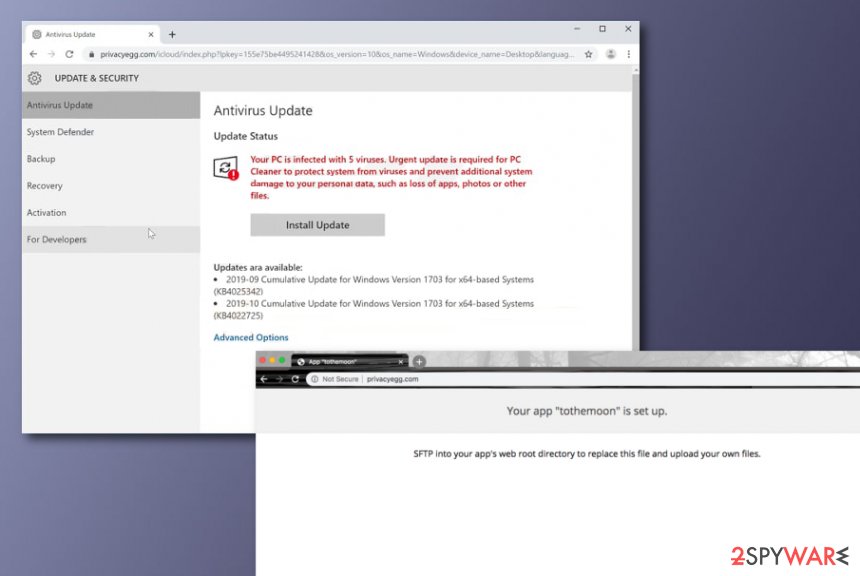Click the KB4022725 cumulative update entry
860x576 pixels.
(374, 309)
